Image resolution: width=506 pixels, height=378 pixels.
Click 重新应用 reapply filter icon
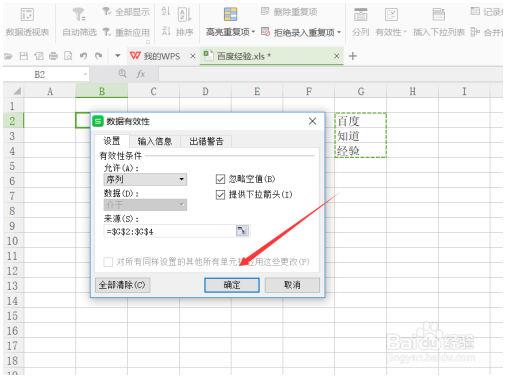pos(107,32)
